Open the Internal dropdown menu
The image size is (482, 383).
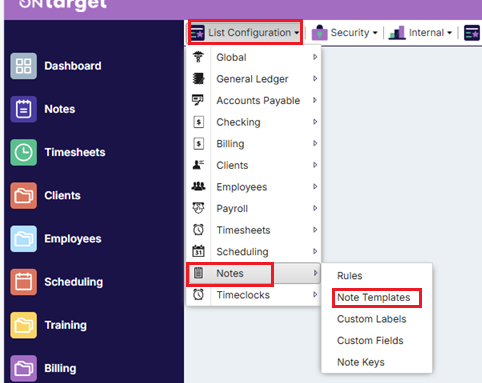coord(421,33)
